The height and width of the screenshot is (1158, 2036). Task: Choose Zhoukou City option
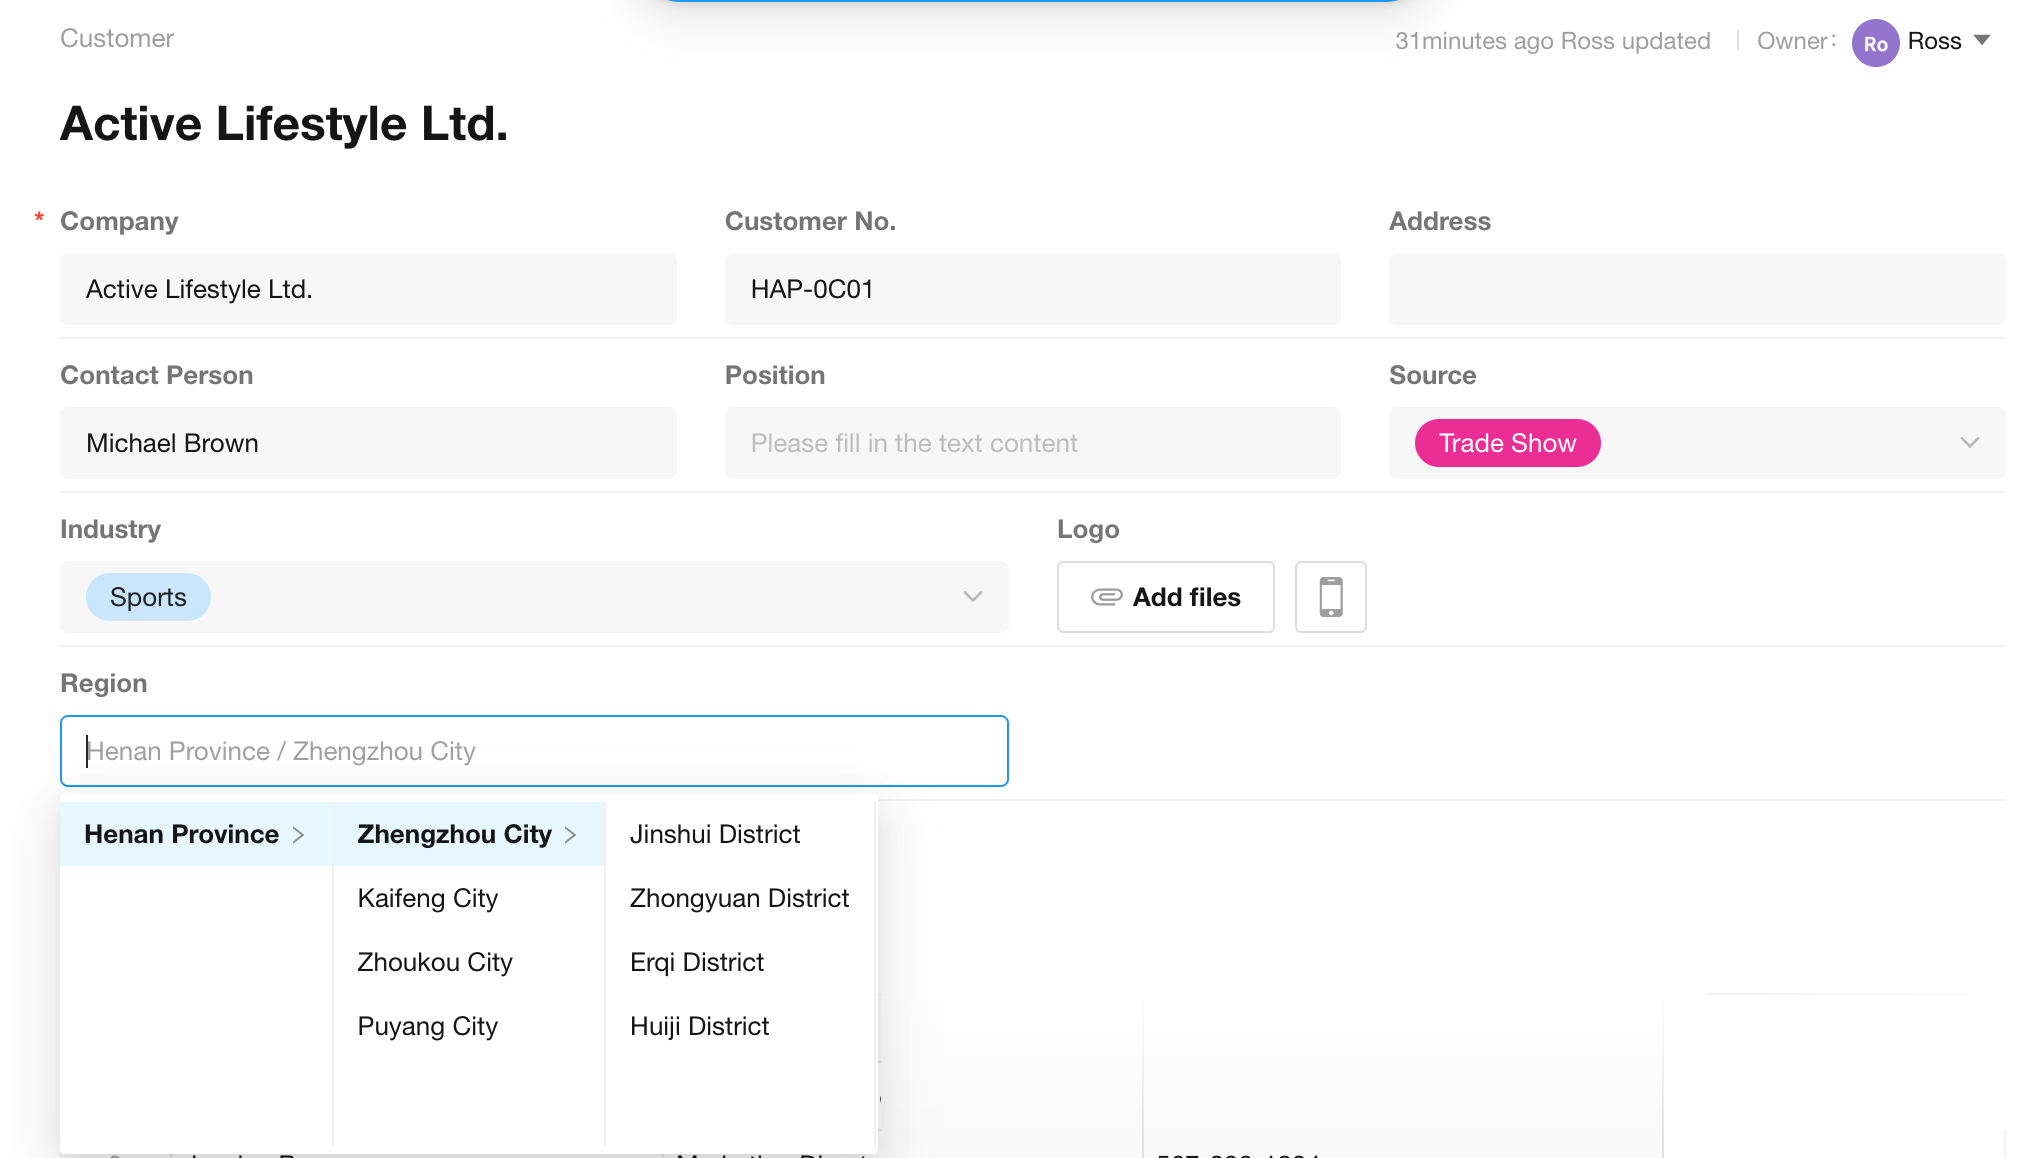[435, 962]
